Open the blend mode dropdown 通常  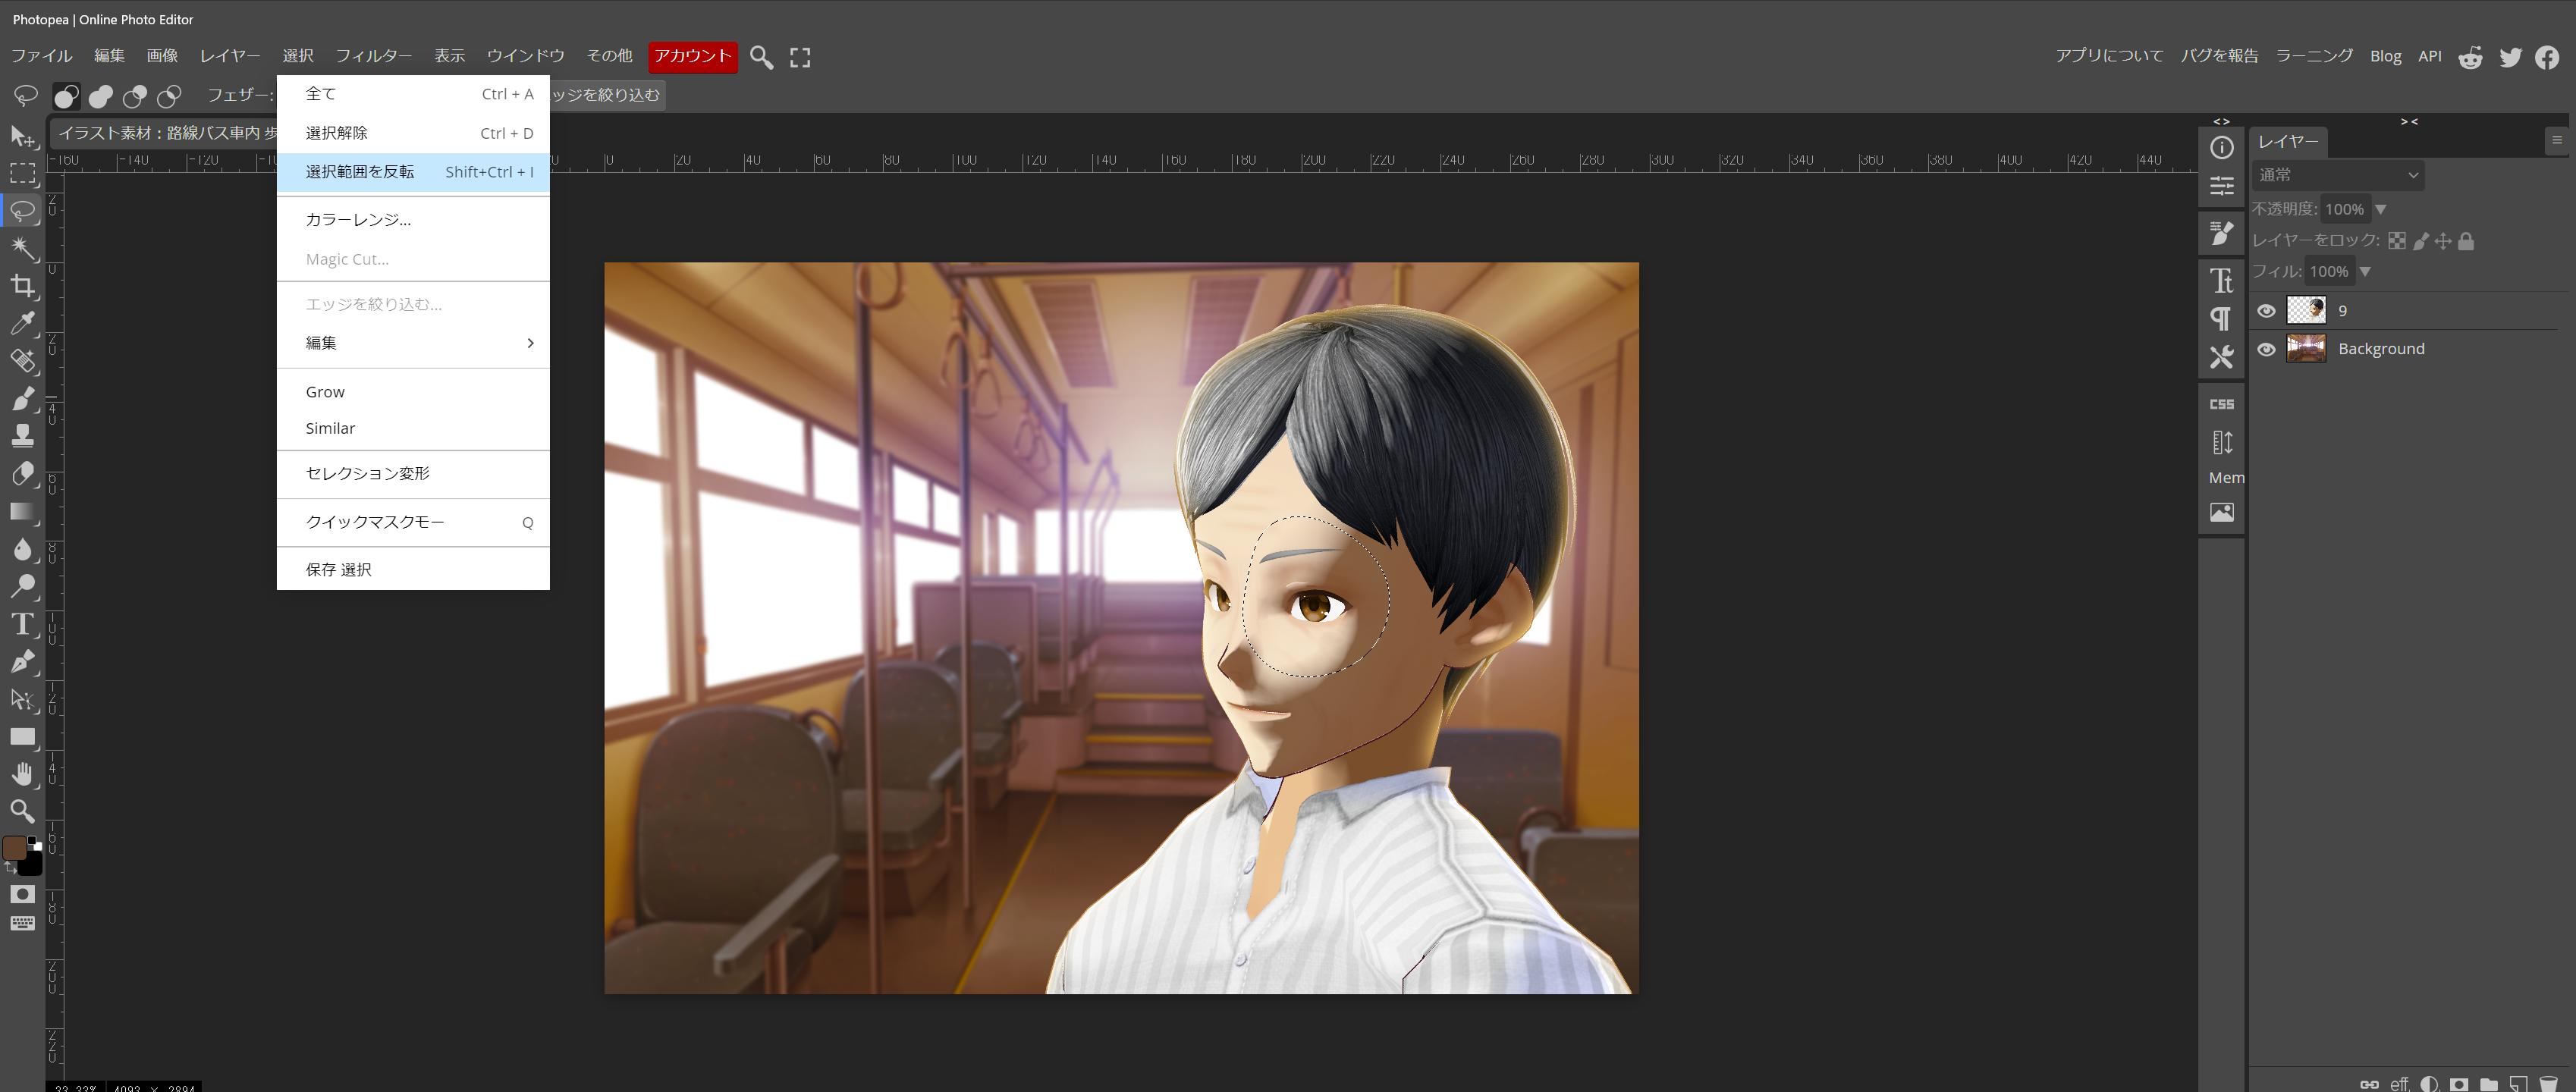(2337, 175)
